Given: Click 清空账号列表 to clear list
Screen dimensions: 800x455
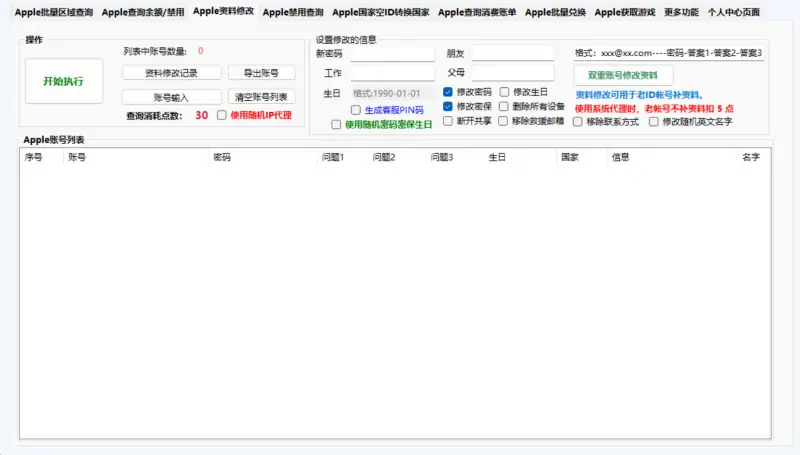Looking at the screenshot, I should 261,97.
